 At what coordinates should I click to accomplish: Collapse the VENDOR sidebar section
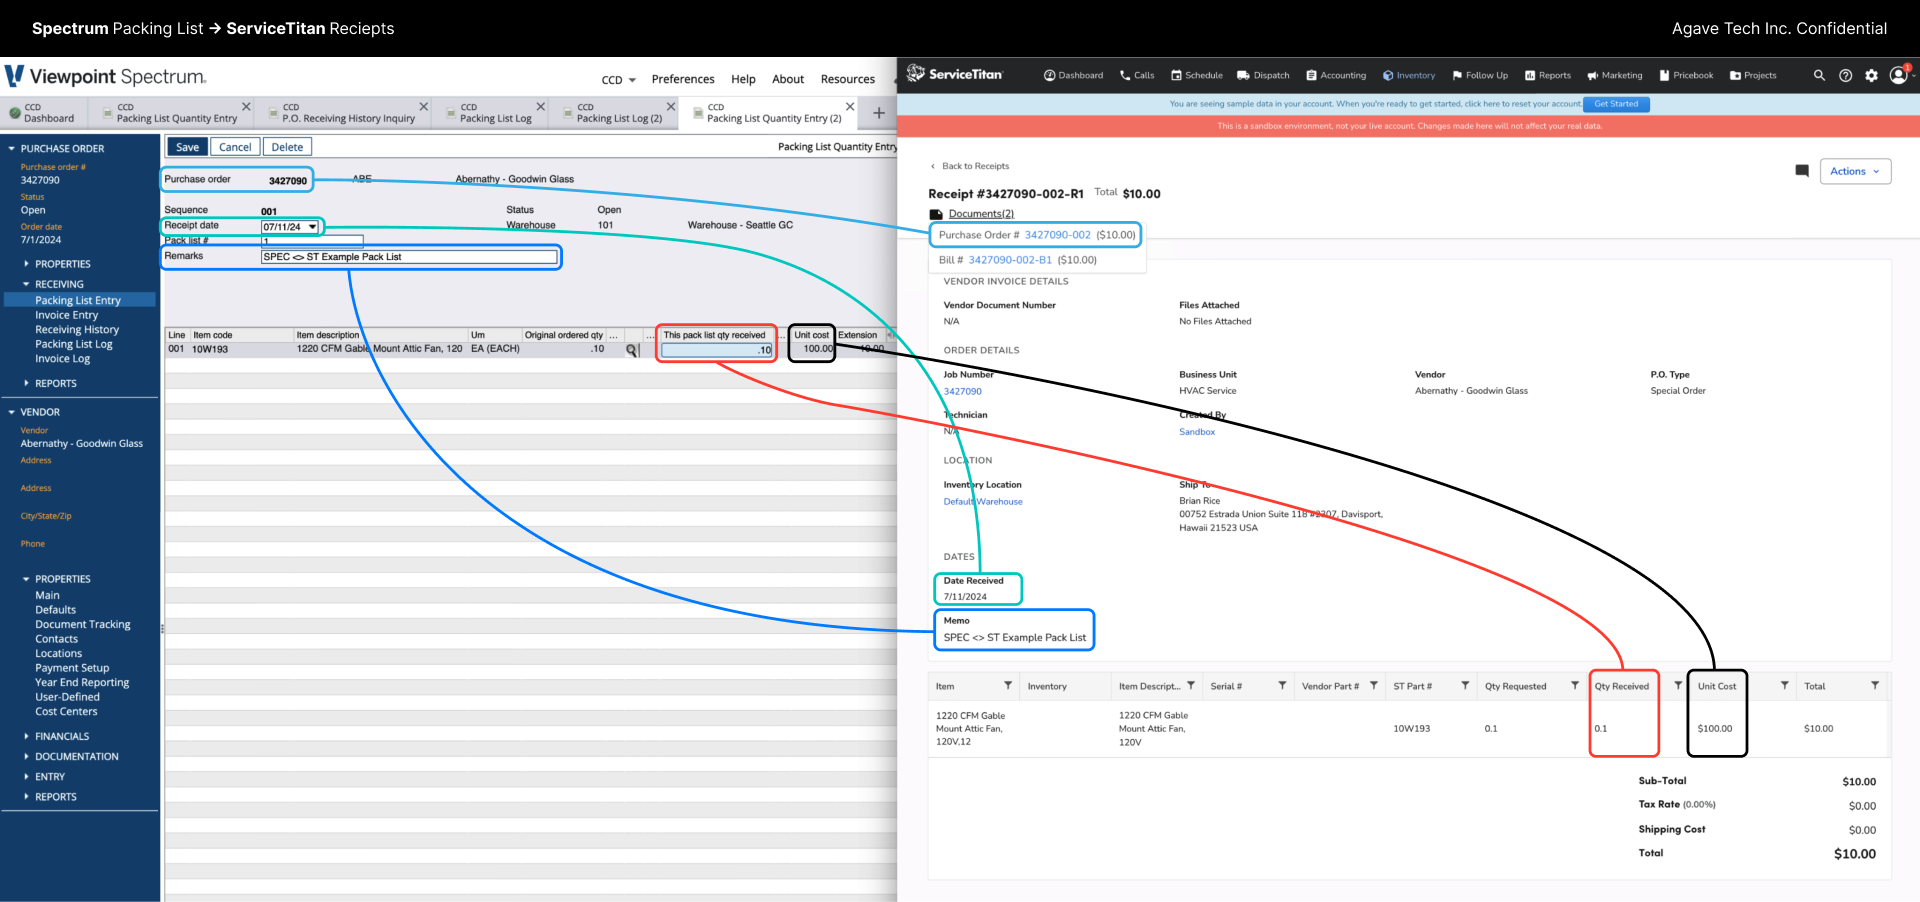[12, 412]
